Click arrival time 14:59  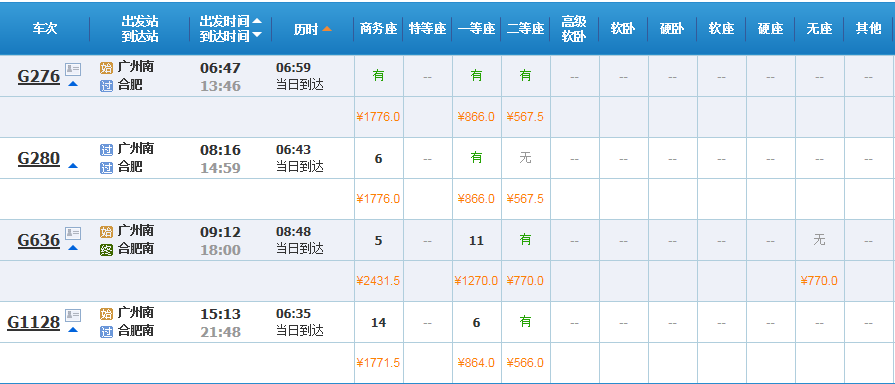(220, 168)
